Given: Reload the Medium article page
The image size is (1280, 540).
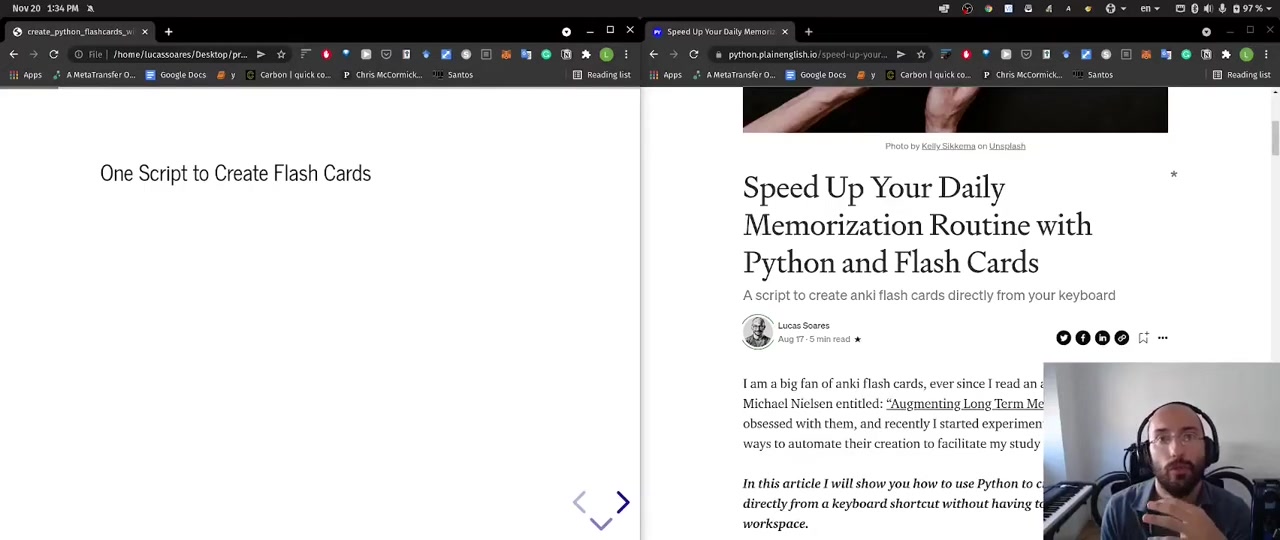Looking at the screenshot, I should (x=693, y=54).
